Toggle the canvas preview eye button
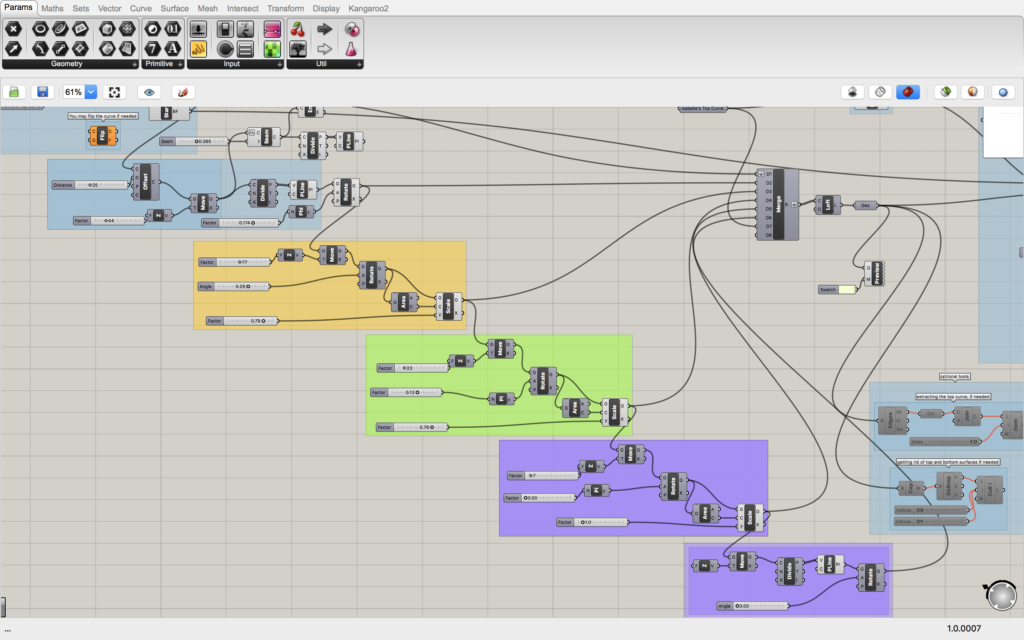Screen dimensions: 1024x640 click(x=149, y=92)
